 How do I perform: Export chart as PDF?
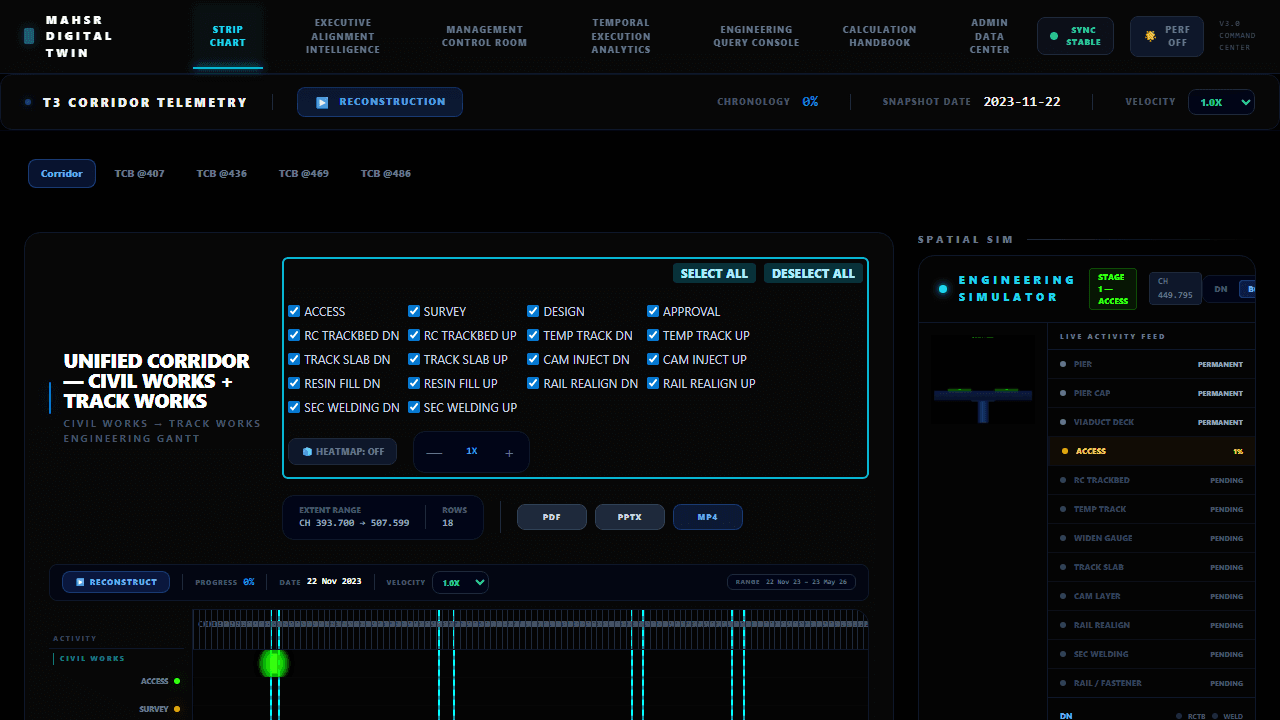[x=551, y=517]
